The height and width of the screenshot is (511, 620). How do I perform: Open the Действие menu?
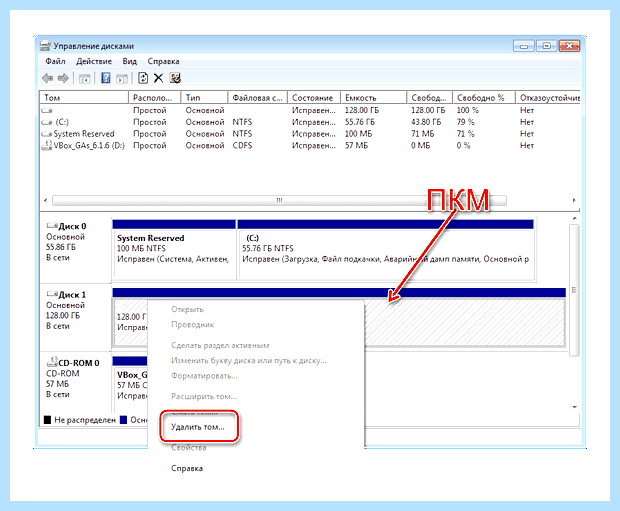pyautogui.click(x=94, y=61)
